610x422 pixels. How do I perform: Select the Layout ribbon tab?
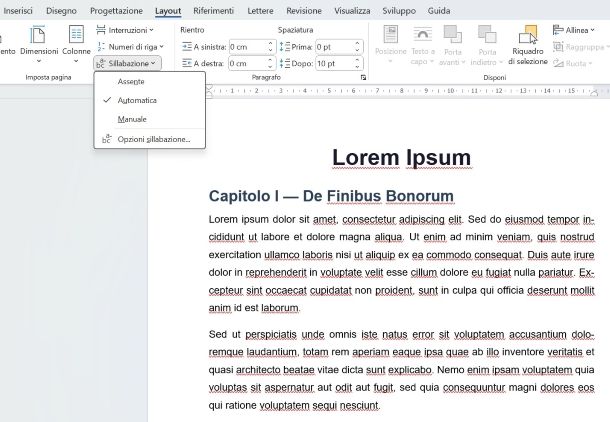(x=168, y=11)
